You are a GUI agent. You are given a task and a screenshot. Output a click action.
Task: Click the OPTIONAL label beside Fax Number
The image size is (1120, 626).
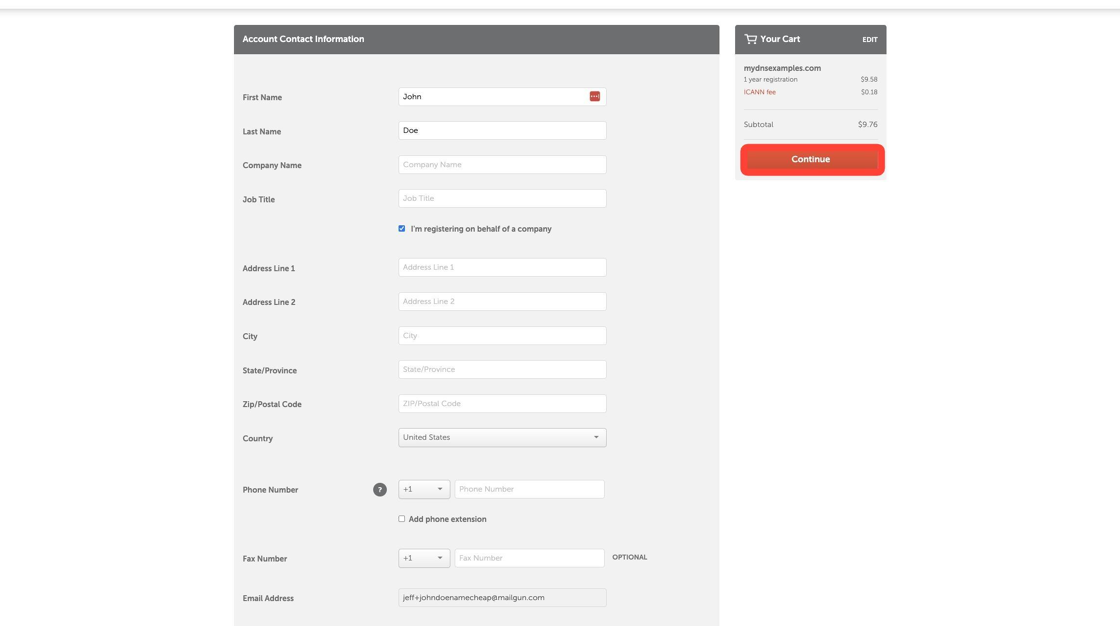629,557
